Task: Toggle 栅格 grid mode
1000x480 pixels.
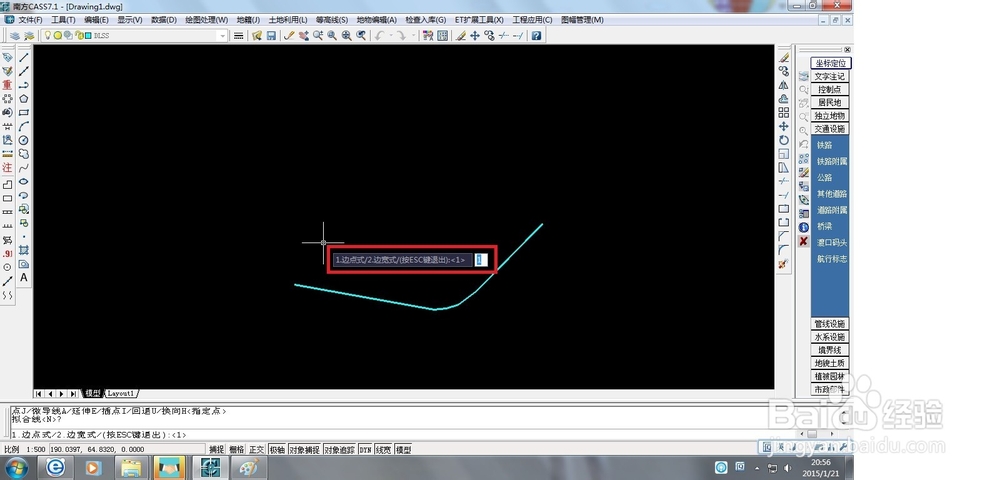Action: [237, 449]
